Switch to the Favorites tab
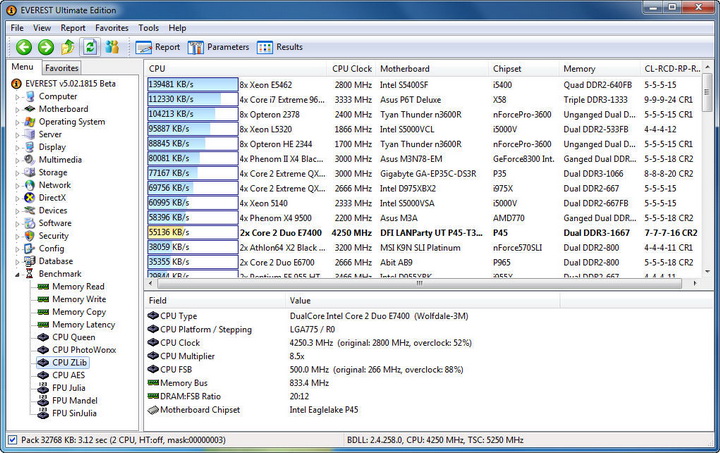This screenshot has height=453, width=720. pos(62,68)
